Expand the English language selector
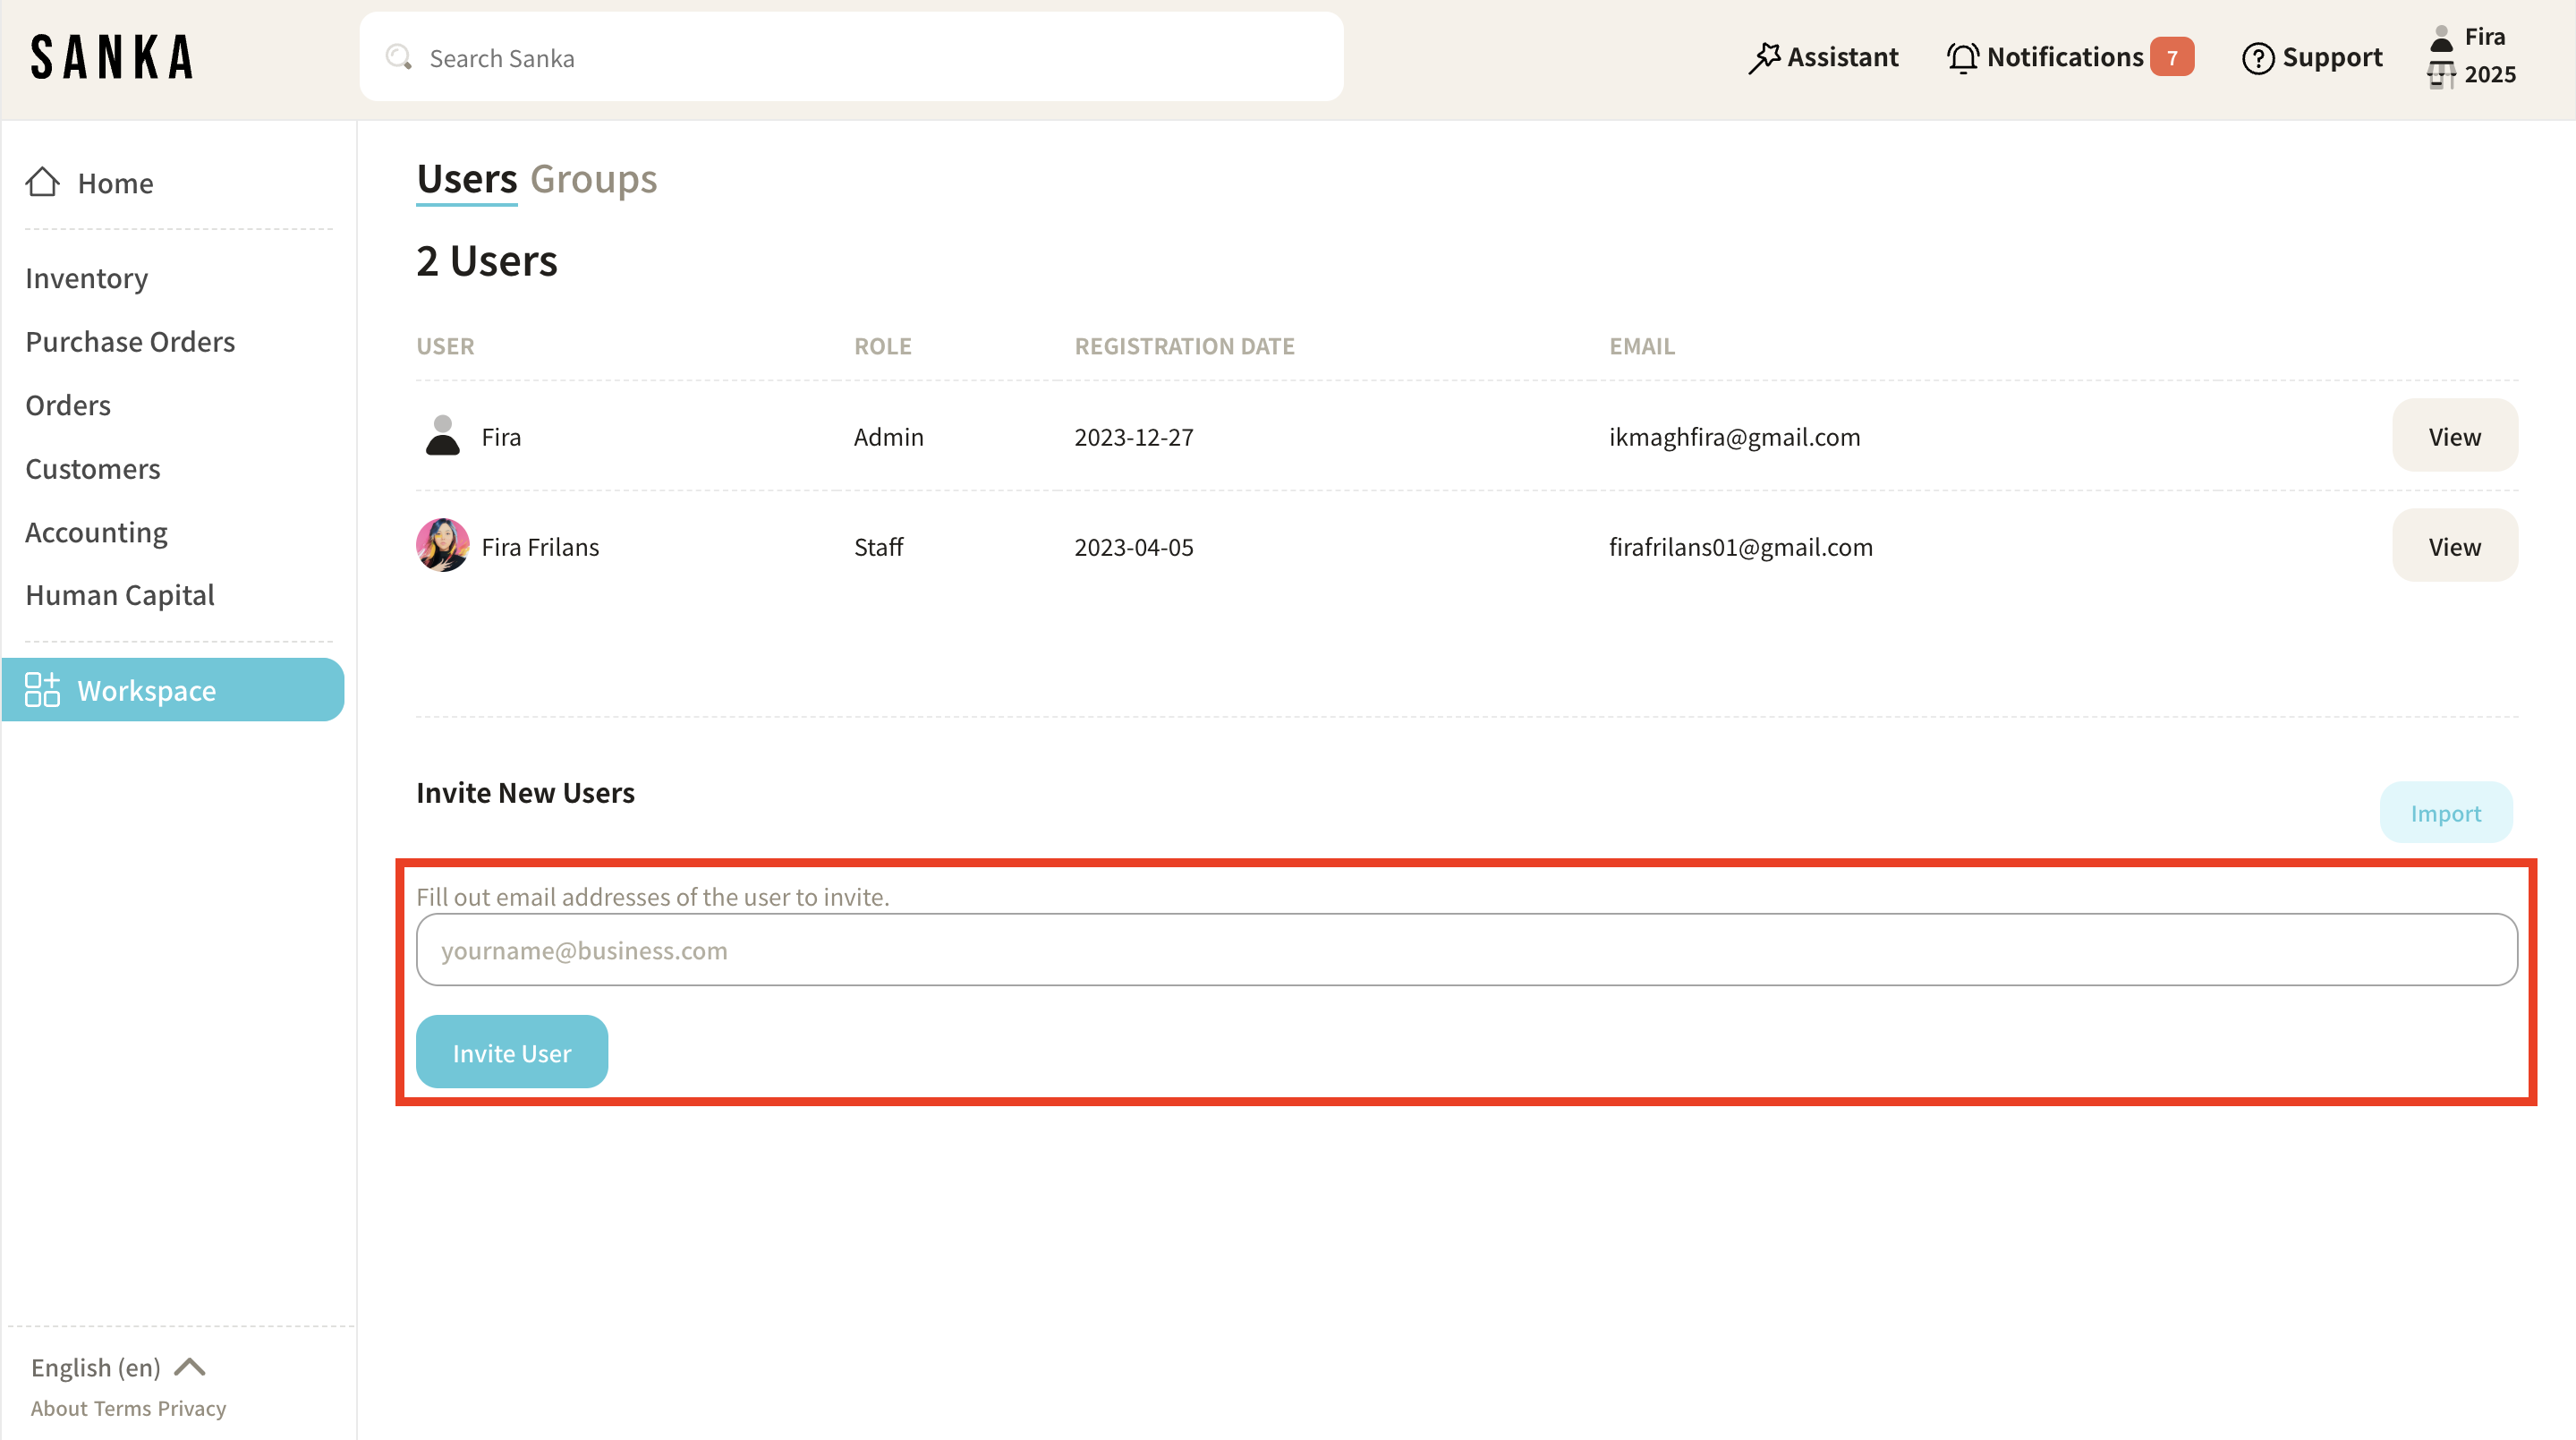2576x1440 pixels. click(x=118, y=1367)
